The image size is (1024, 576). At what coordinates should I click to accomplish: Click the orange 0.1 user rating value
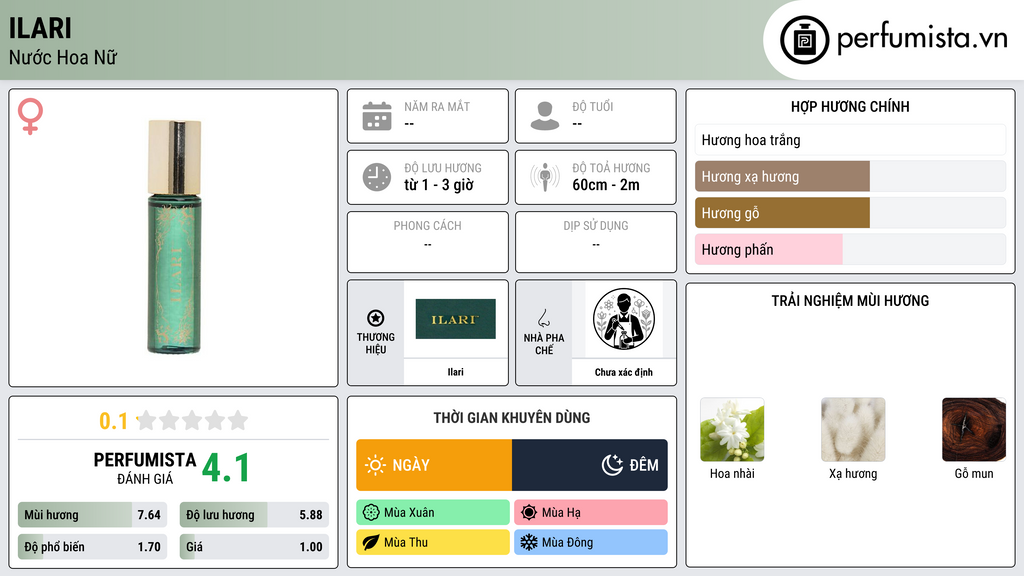click(114, 421)
